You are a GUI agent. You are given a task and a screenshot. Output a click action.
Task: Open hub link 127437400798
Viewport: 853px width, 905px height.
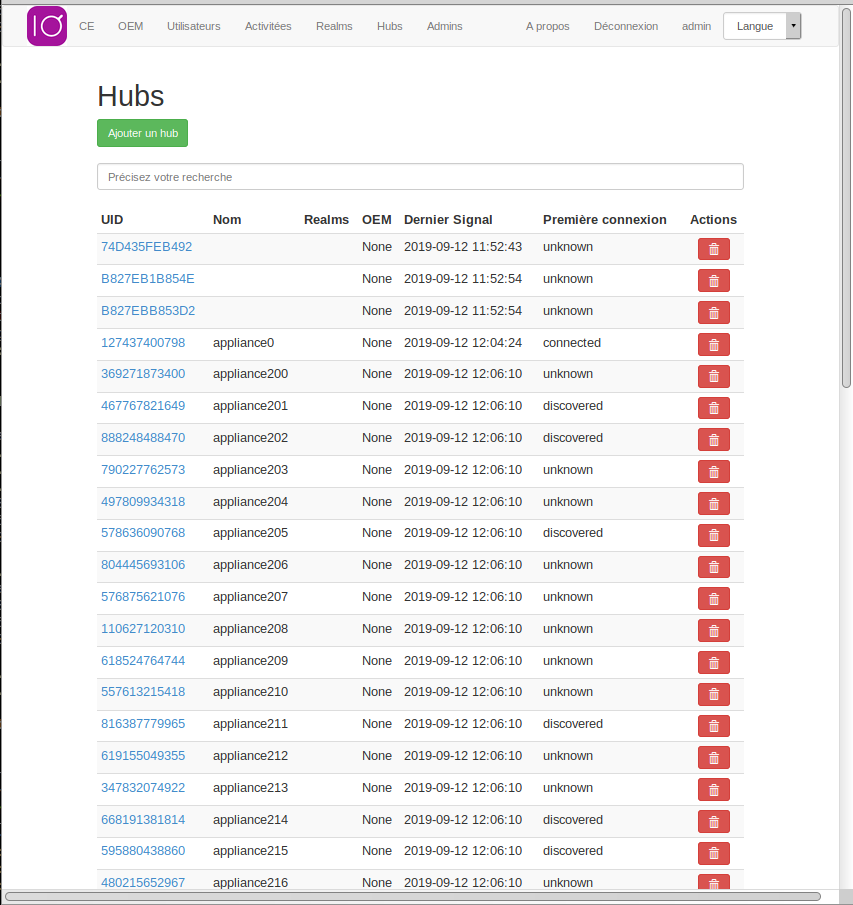click(143, 342)
